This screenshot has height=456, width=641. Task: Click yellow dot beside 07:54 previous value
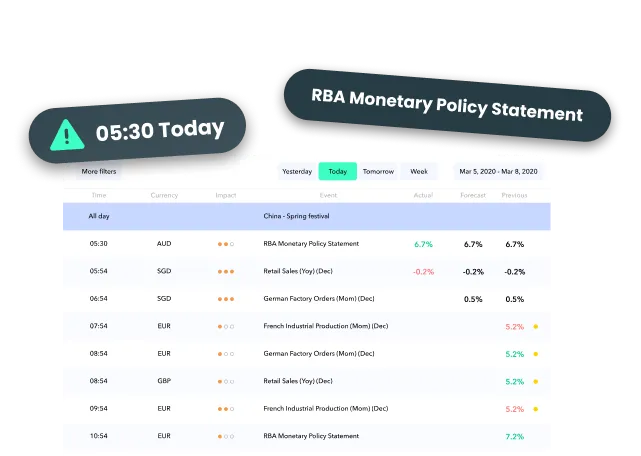[x=535, y=326]
